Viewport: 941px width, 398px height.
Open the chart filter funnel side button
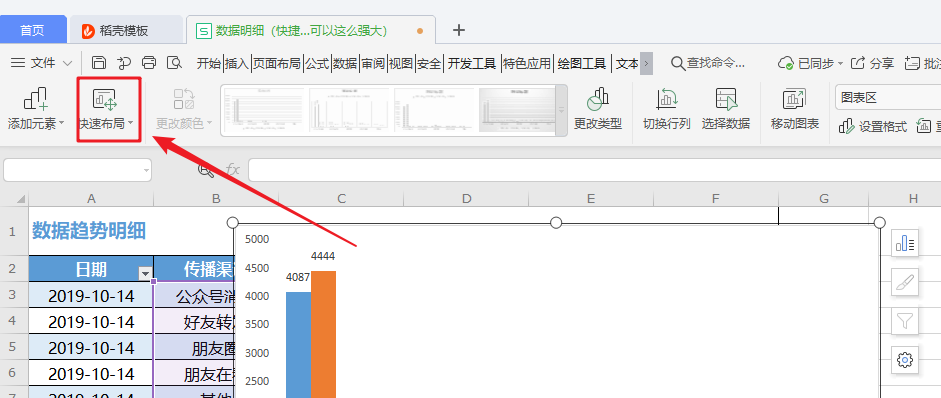(904, 321)
